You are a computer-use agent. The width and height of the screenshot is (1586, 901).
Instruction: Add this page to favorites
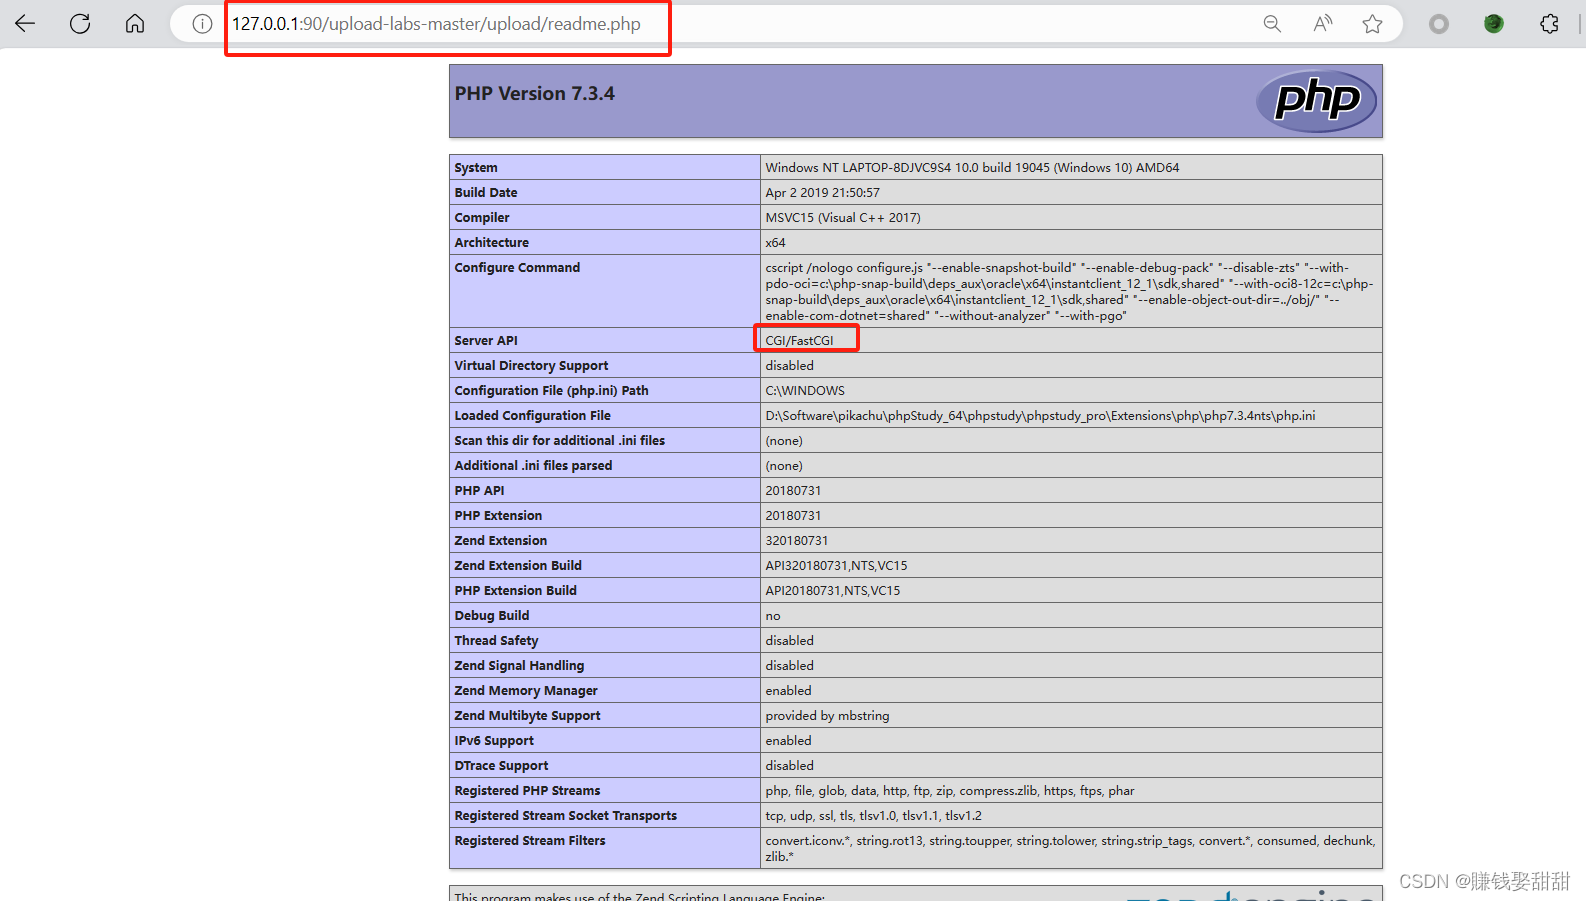click(1372, 24)
